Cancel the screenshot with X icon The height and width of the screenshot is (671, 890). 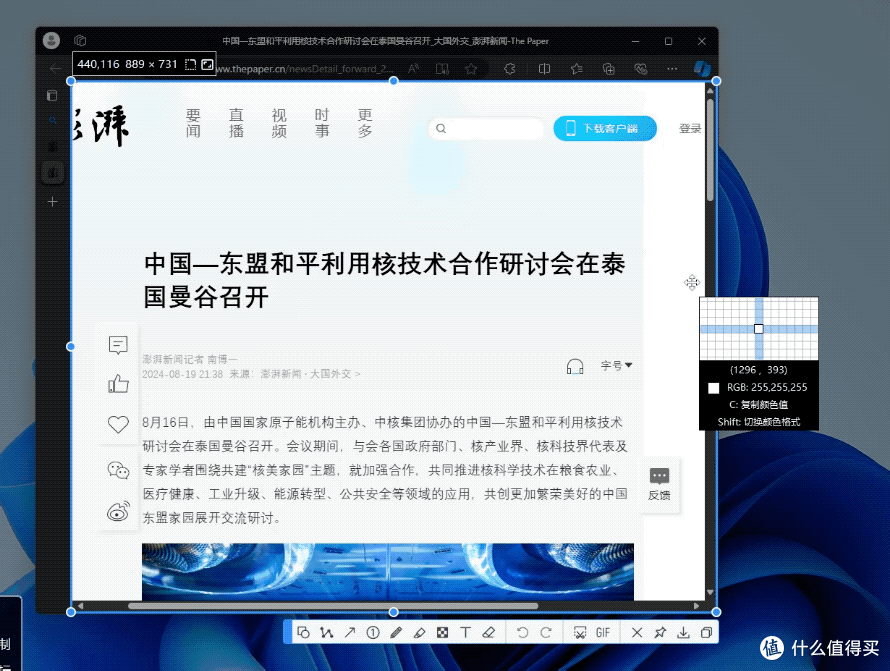click(x=637, y=632)
